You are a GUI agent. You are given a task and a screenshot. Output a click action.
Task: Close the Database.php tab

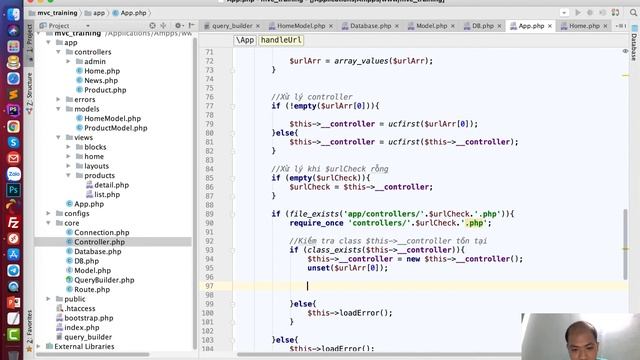point(397,26)
